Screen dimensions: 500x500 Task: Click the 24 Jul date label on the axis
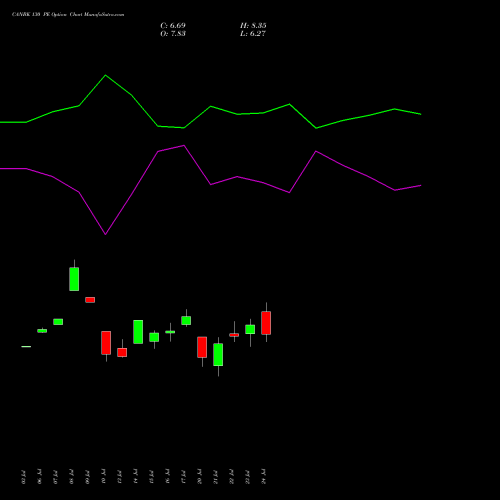point(264,477)
